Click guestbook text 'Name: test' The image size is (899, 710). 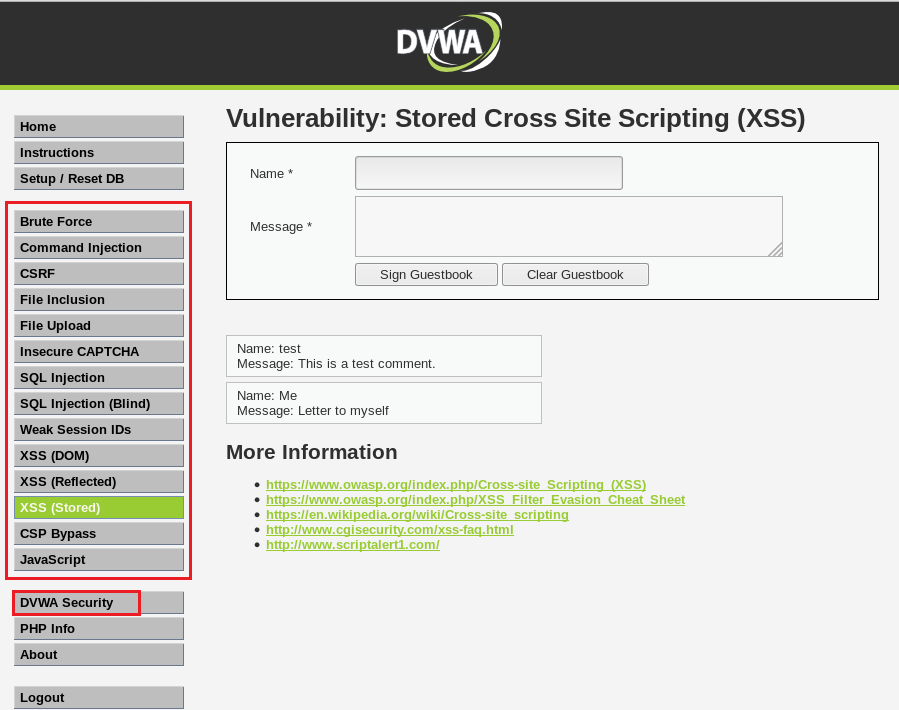pos(269,349)
